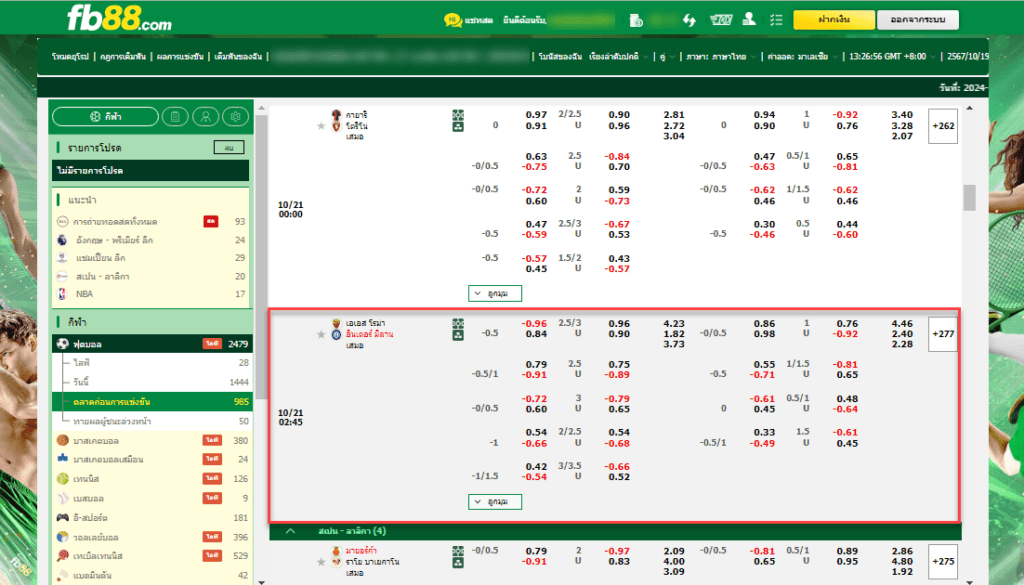
Task: Open the odds type dropdown showing Malaysia
Action: click(802, 57)
